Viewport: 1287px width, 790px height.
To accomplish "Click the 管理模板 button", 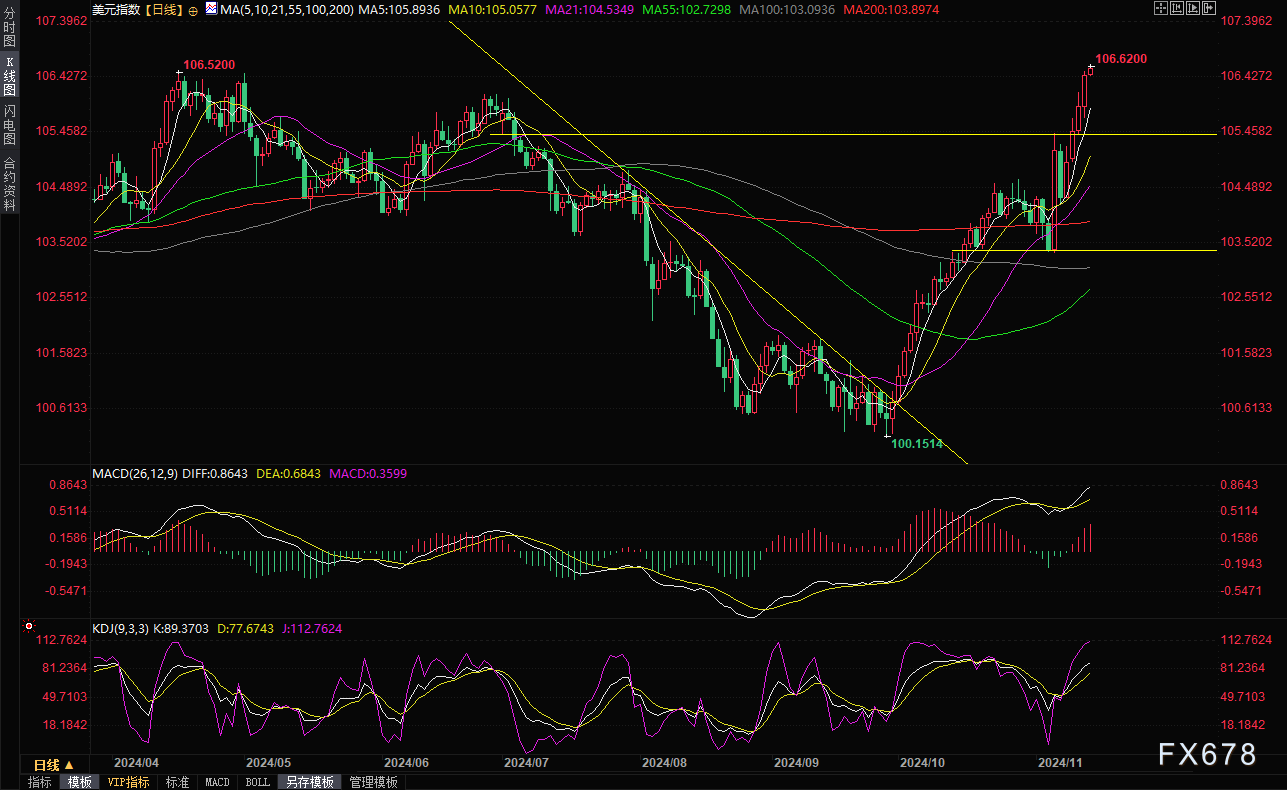I will point(374,782).
